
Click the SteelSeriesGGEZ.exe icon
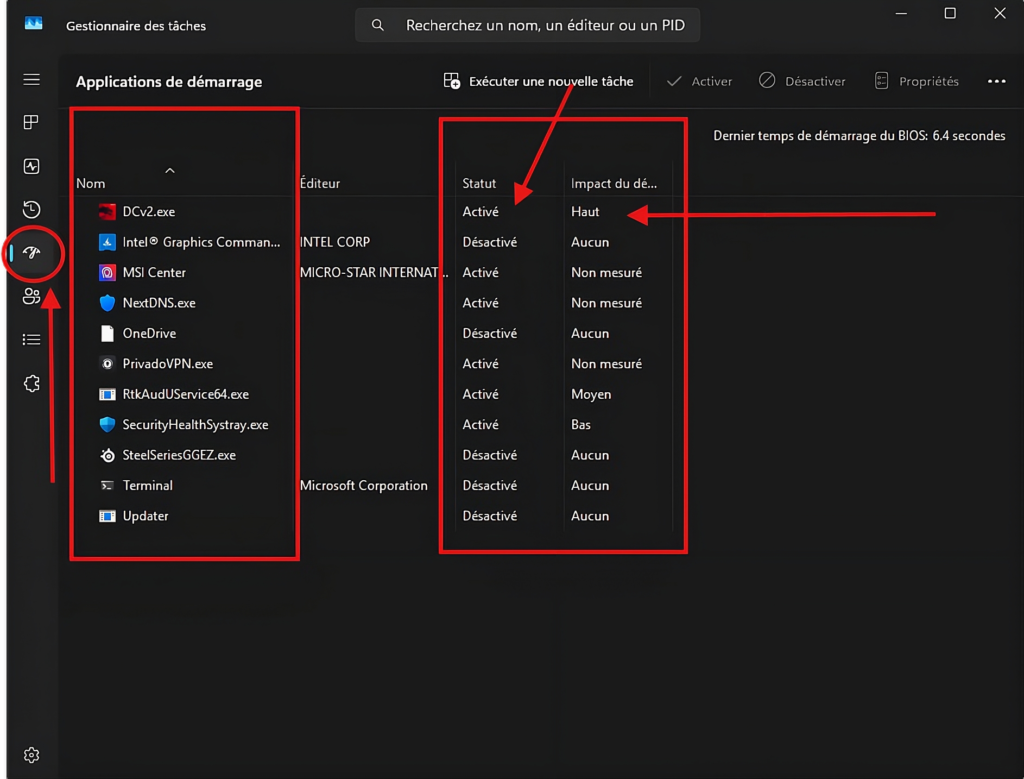pos(107,455)
